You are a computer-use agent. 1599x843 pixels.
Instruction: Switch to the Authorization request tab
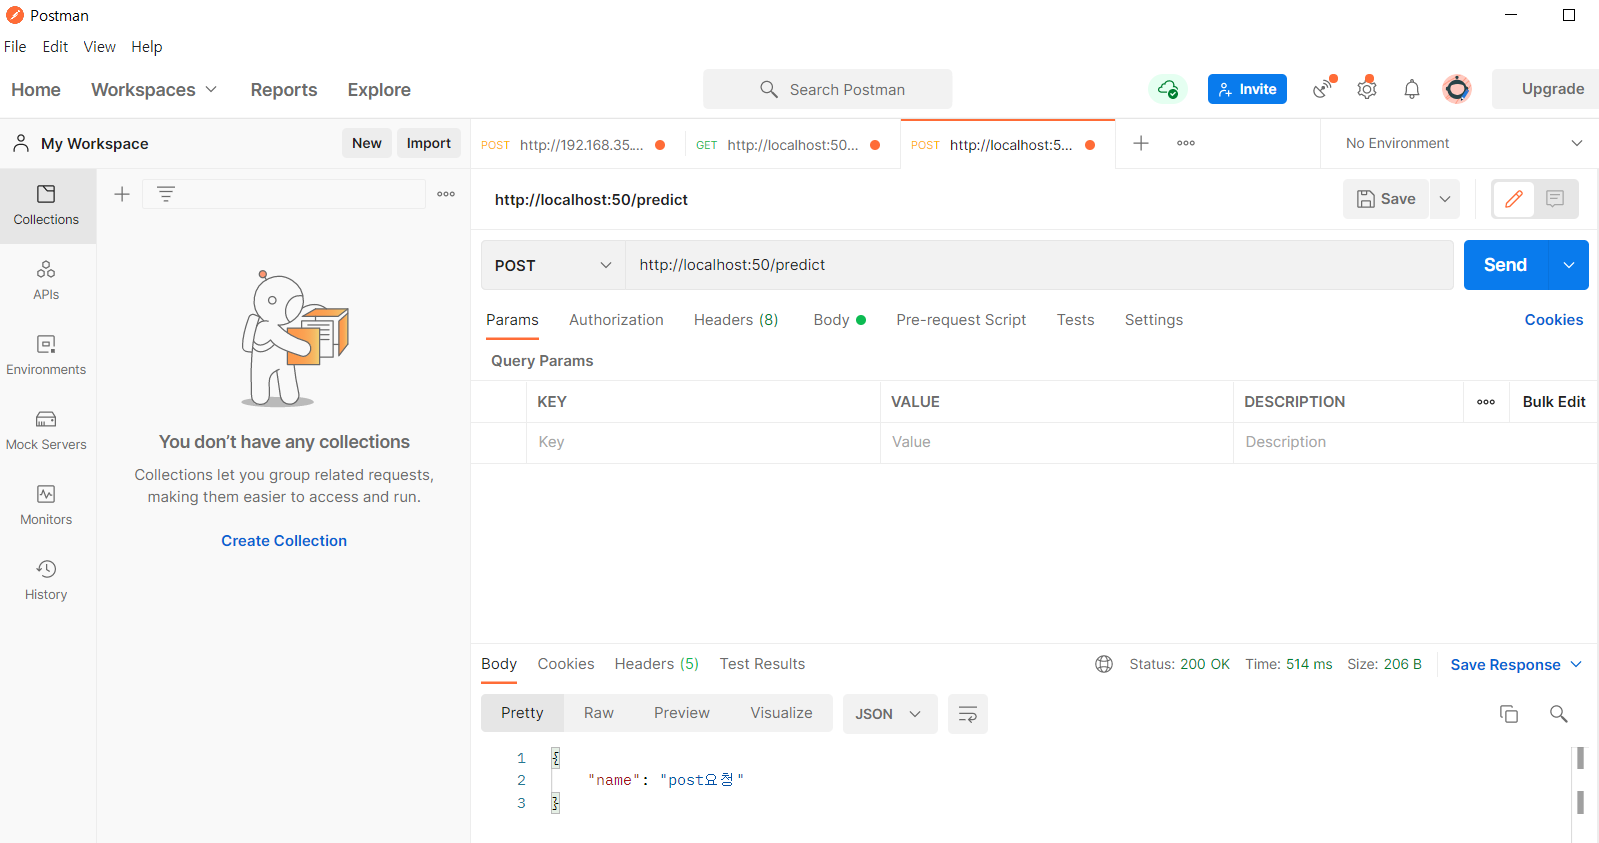pos(616,320)
